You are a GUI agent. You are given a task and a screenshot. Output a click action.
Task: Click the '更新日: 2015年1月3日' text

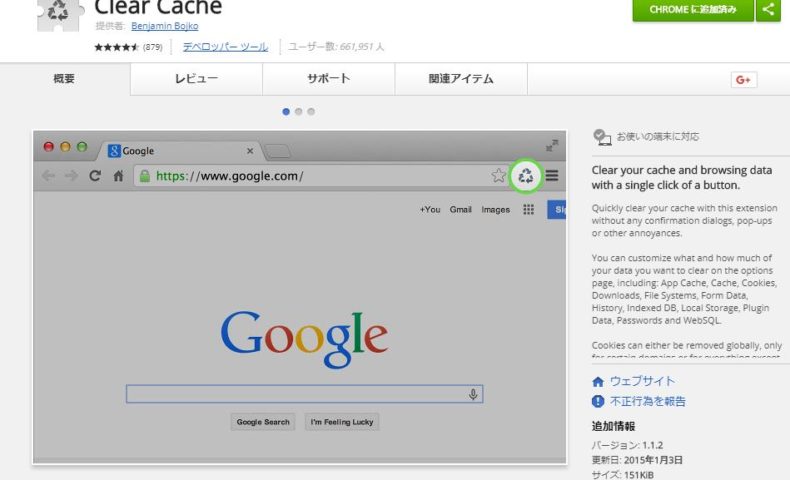(x=637, y=460)
